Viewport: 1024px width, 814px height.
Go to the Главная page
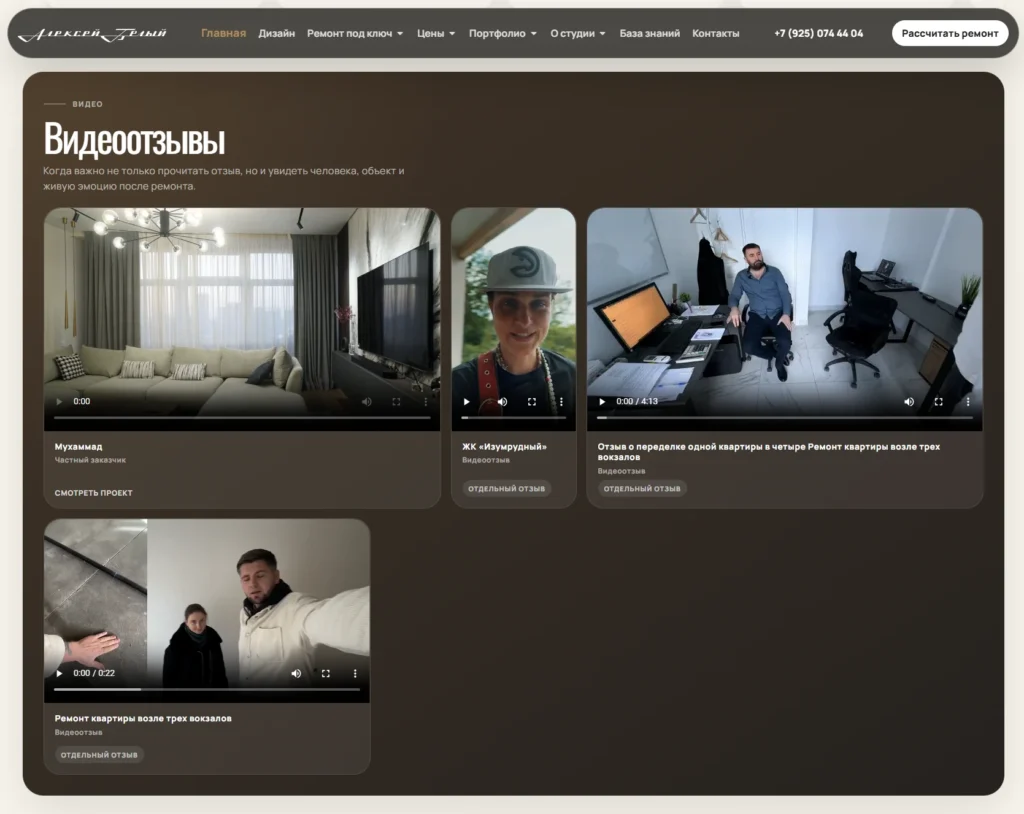223,33
